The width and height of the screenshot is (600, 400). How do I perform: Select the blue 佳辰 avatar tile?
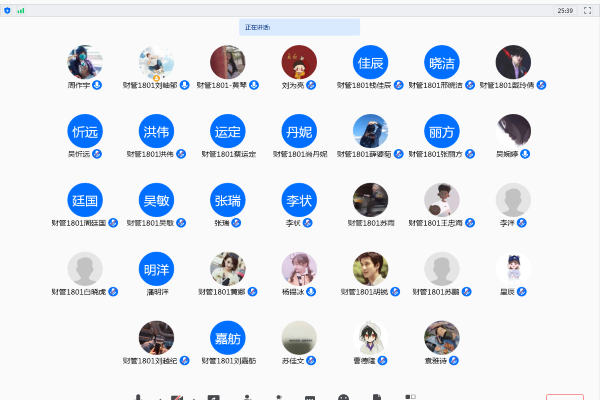click(x=370, y=62)
